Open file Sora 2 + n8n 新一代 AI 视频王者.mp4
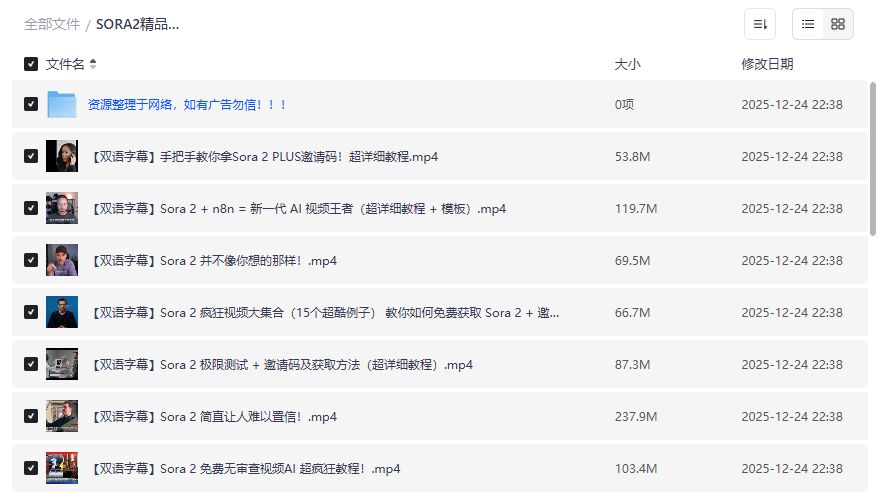This screenshot has height=495, width=878. click(x=298, y=208)
